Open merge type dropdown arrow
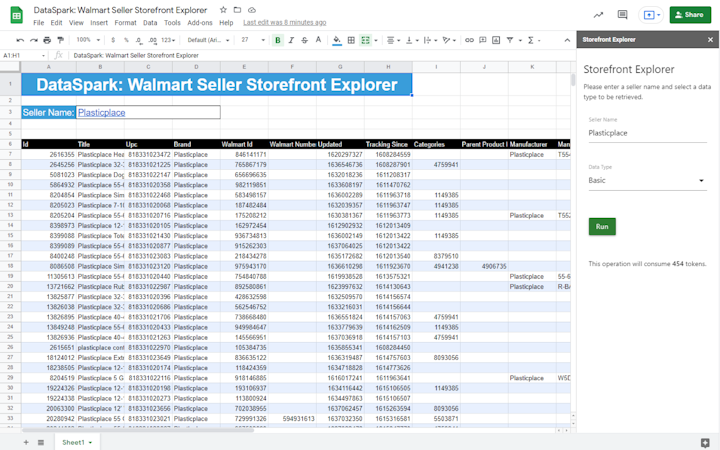Screen dimensions: 720x450 click(x=376, y=40)
